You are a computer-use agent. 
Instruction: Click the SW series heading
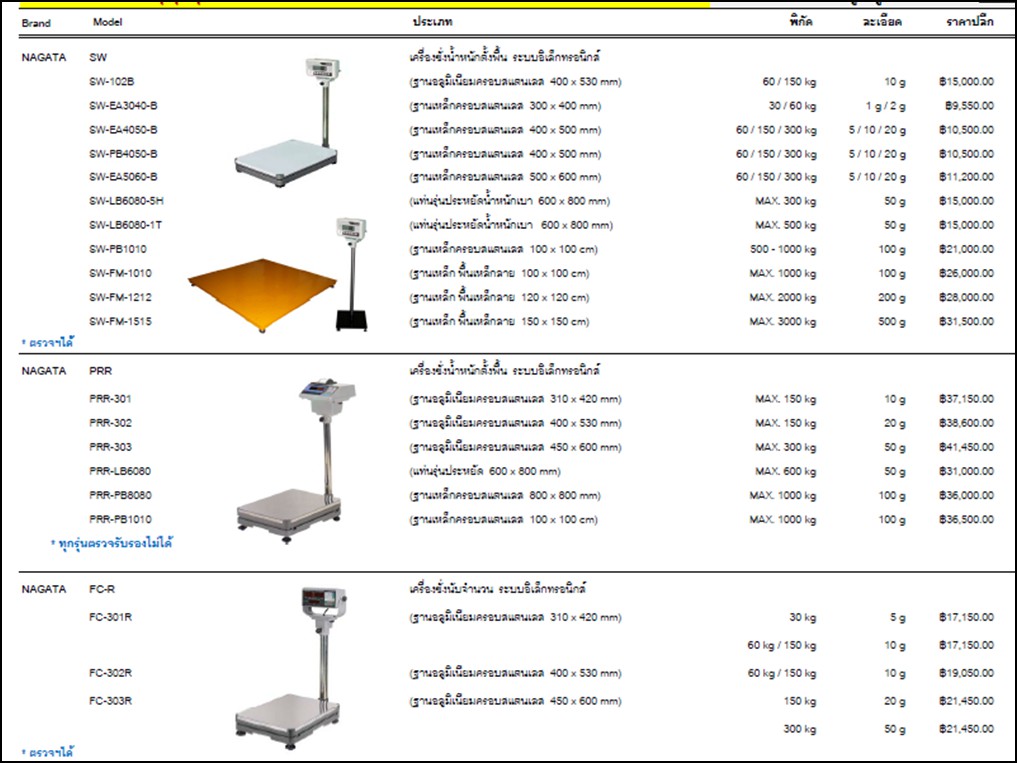(98, 58)
